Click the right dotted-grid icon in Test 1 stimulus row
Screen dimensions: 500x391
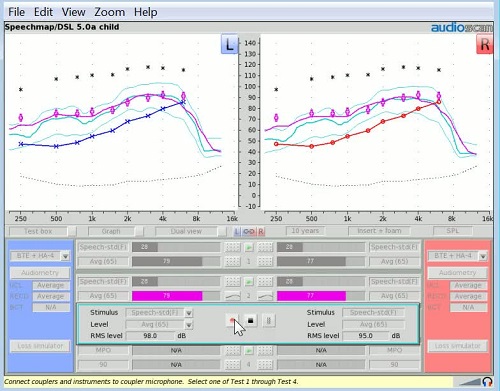[265, 247]
